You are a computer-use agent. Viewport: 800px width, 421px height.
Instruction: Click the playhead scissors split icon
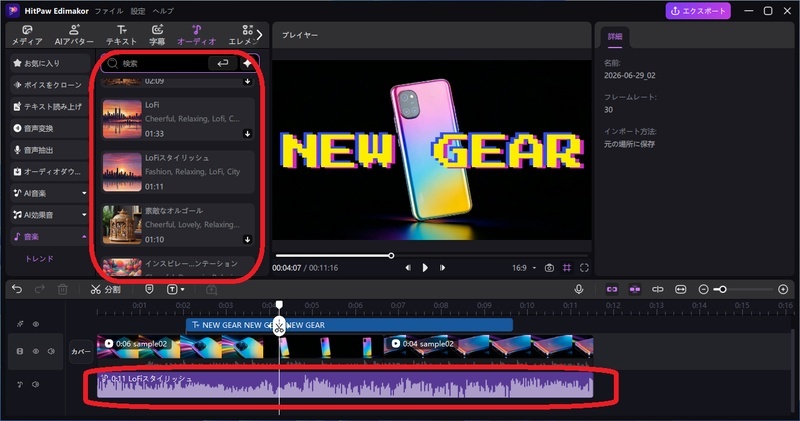pos(279,326)
